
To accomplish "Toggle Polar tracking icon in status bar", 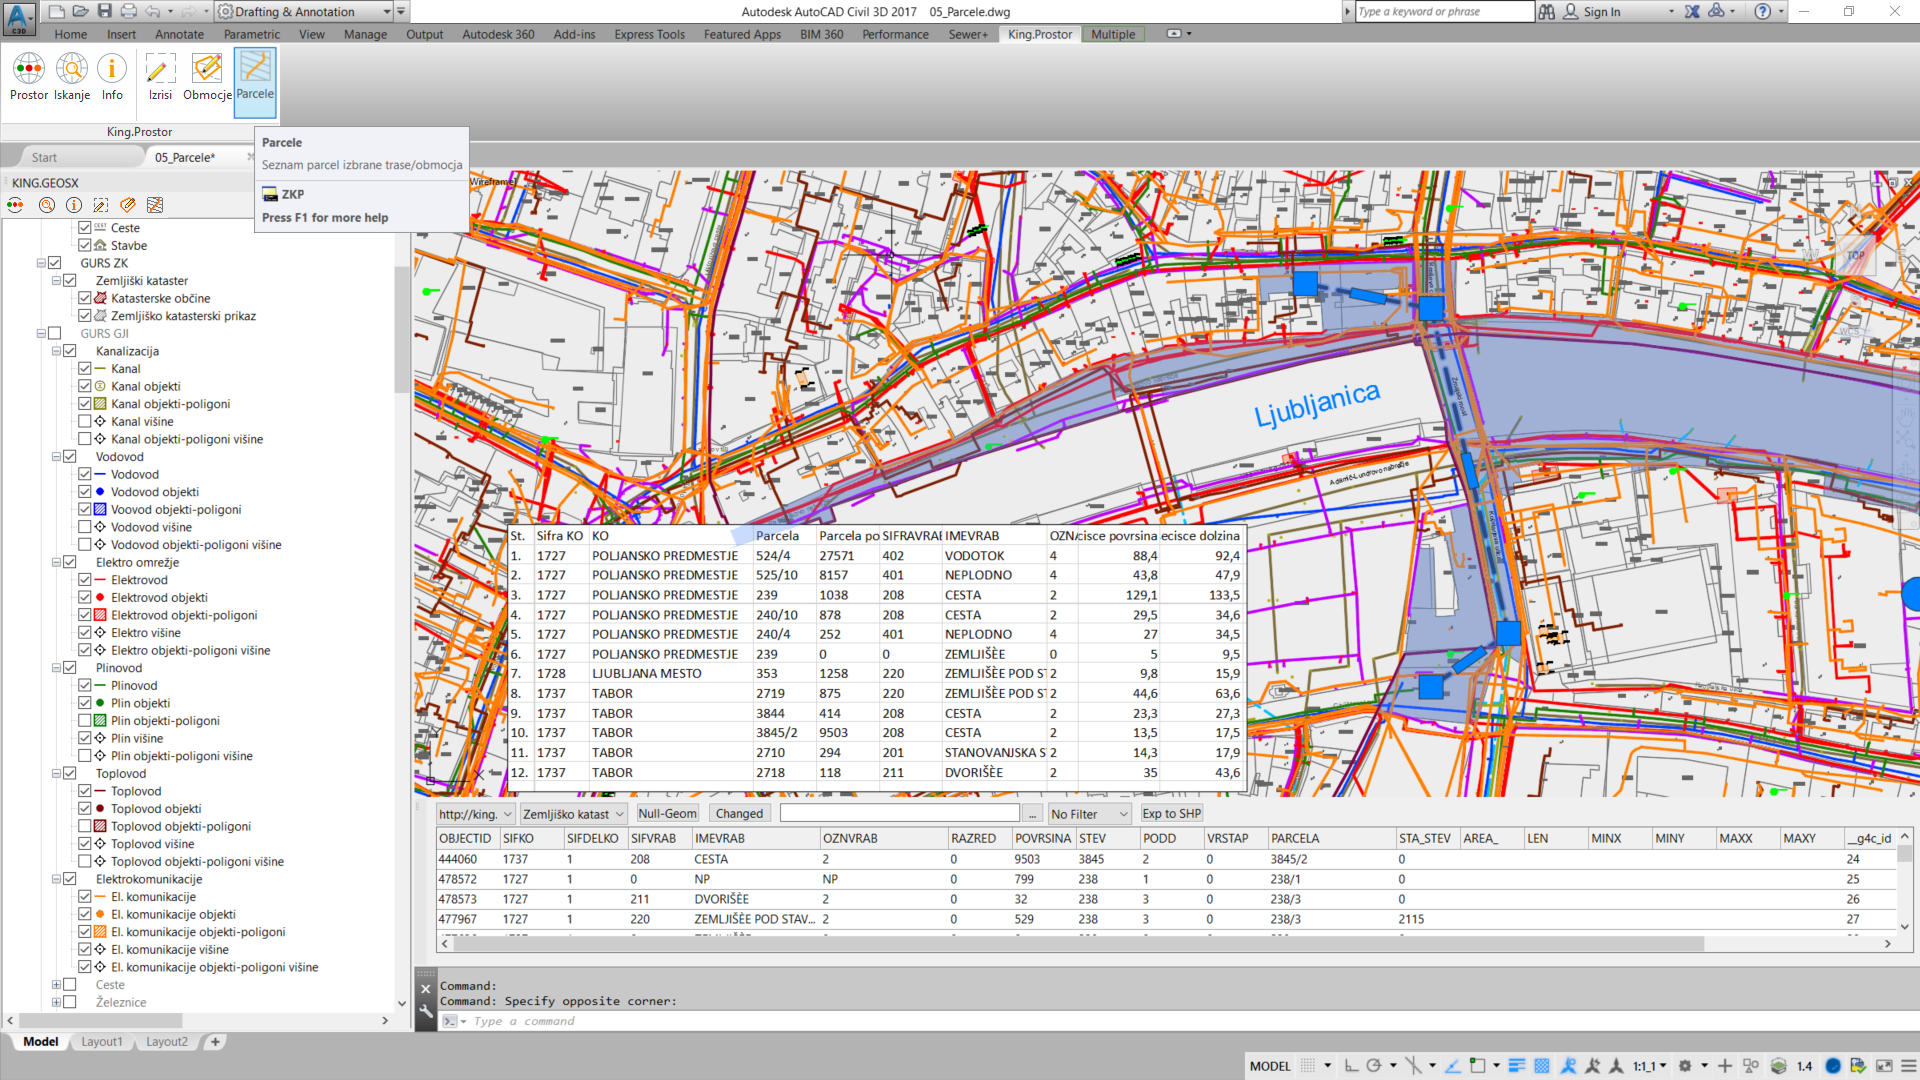I will [x=1374, y=1066].
